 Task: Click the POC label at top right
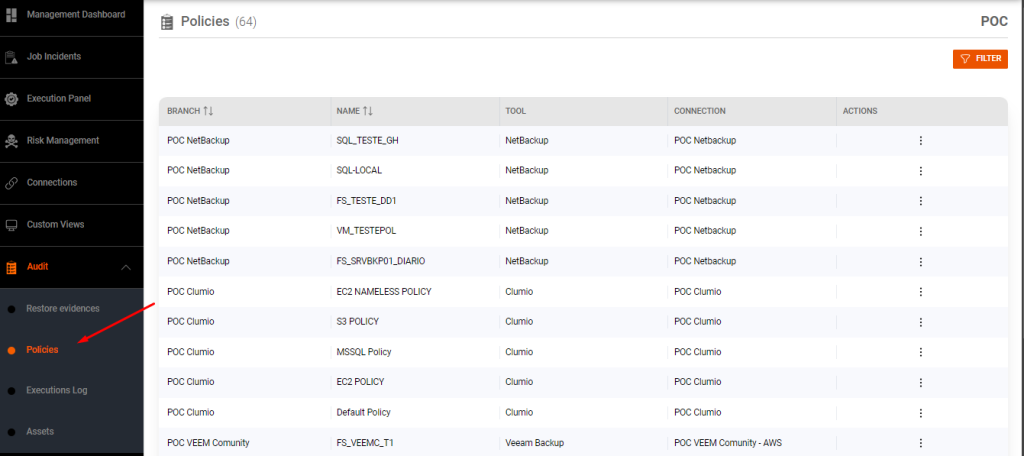coord(994,22)
